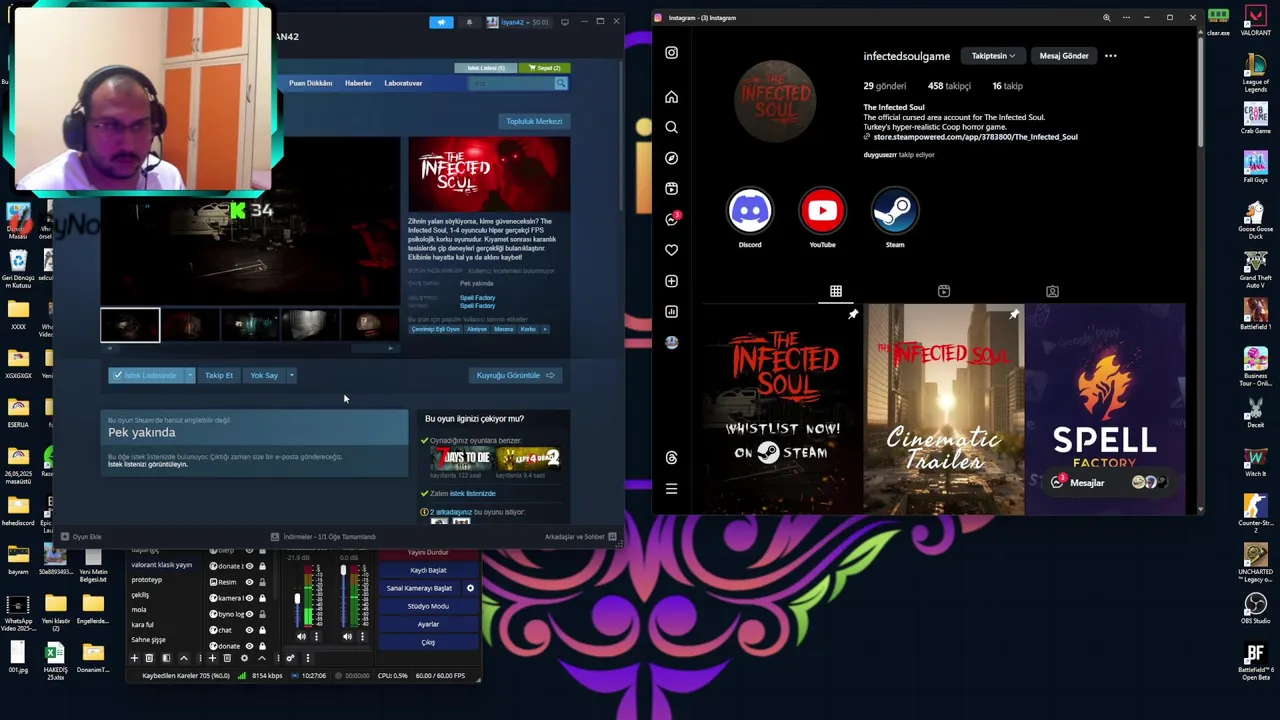This screenshot has width=1280, height=720.
Task: Toggle lock on Resim source
Action: (263, 582)
